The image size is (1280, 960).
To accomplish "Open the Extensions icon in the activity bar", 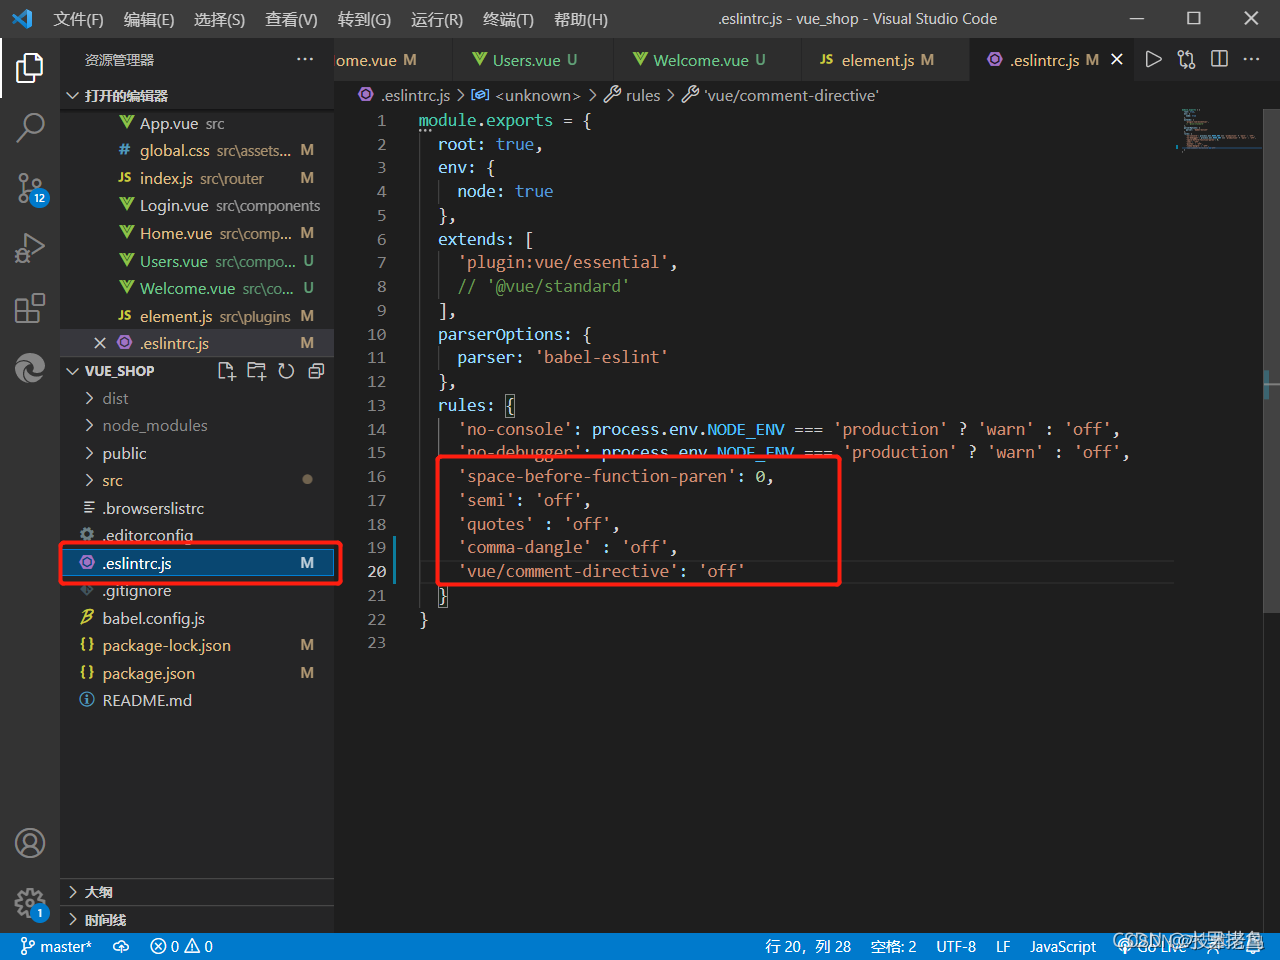I will coord(30,308).
